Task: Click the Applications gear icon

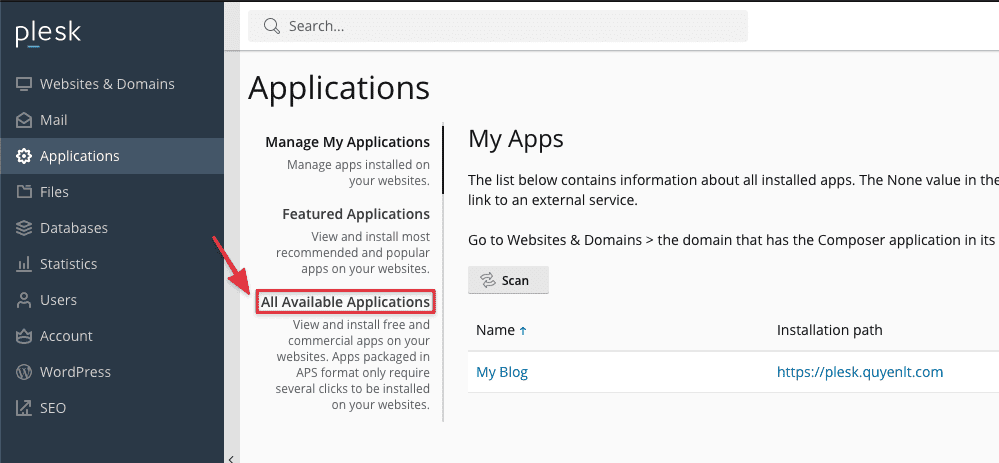Action: coord(24,156)
